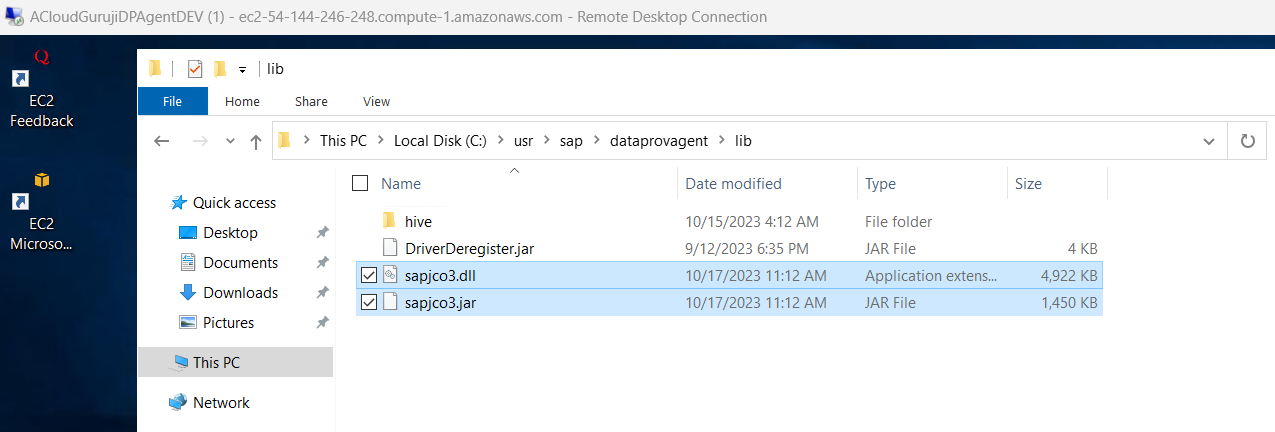Select Network in navigation pane
Screen dimensions: 1275x432
[x=221, y=402]
